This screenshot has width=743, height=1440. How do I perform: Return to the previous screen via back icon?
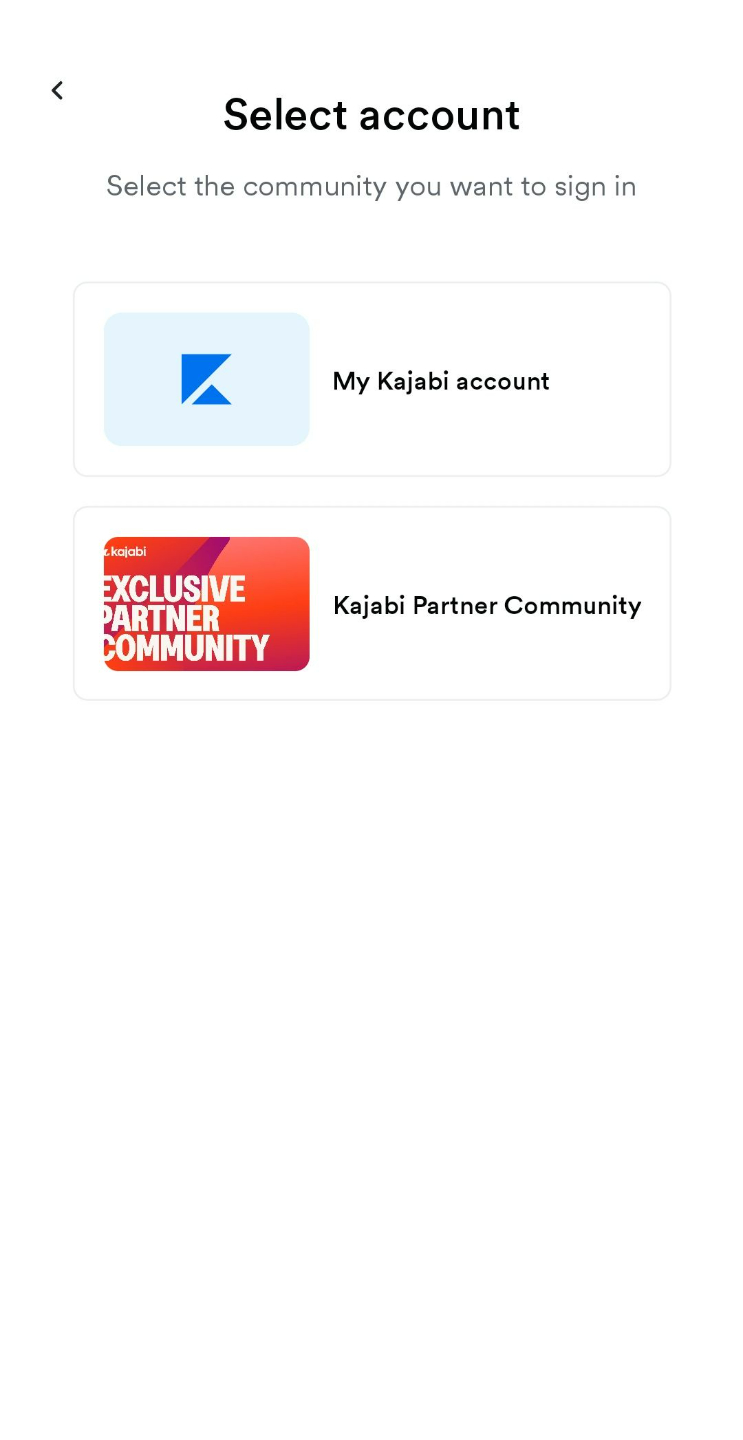pos(57,91)
